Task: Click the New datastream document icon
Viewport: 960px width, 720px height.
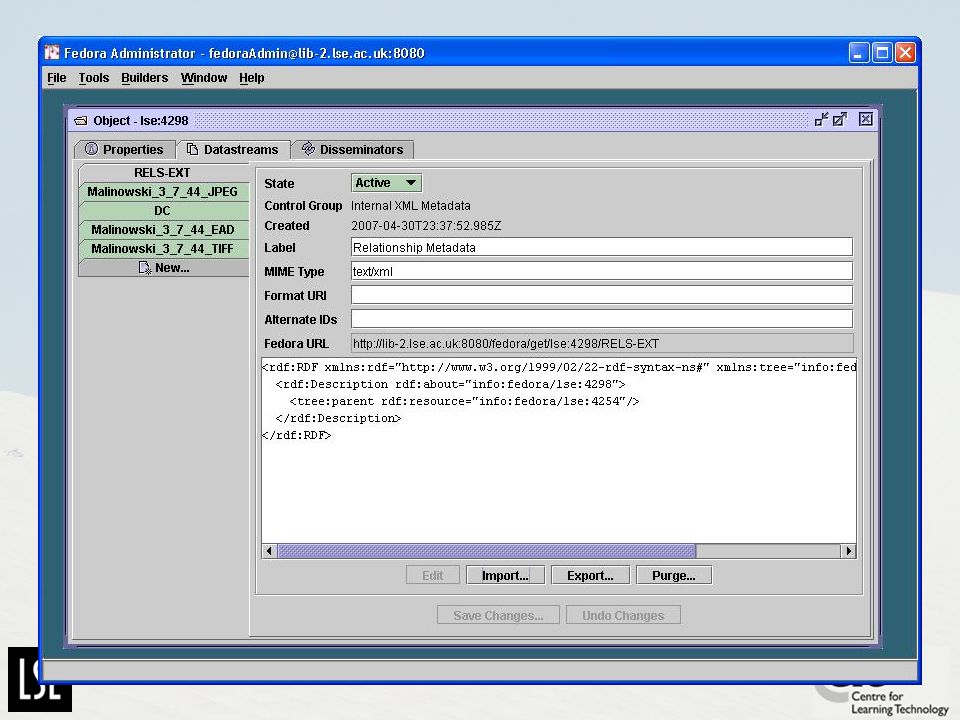Action: point(145,268)
